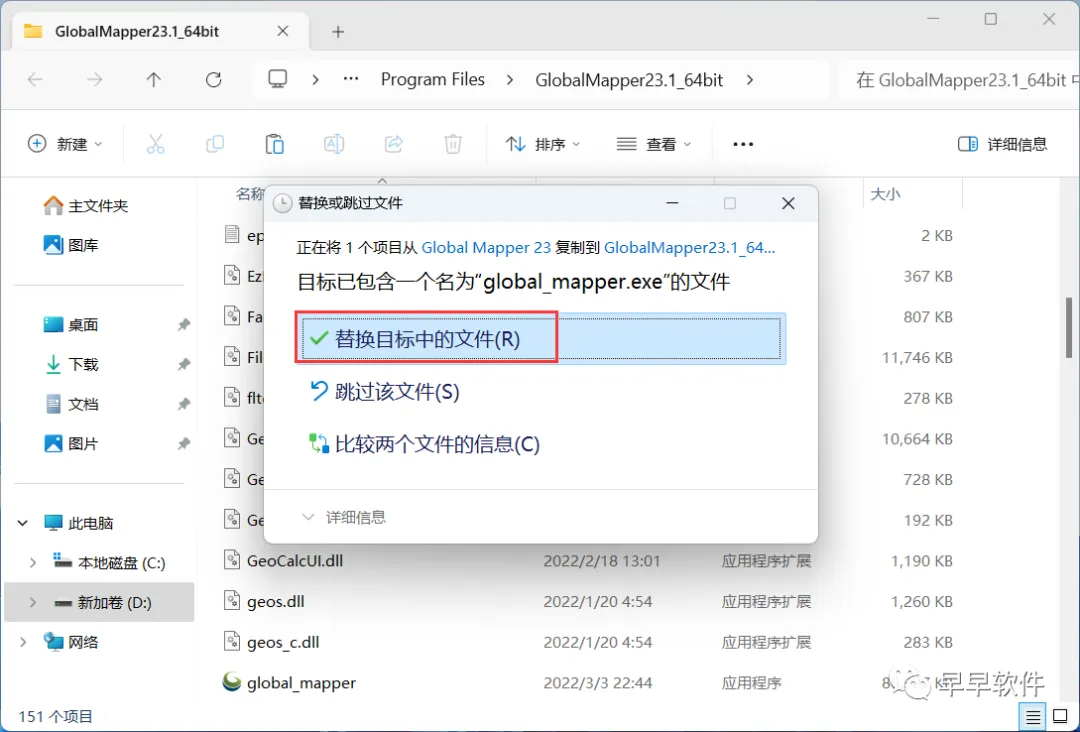Select 网络 in sidebar
The height and width of the screenshot is (732, 1080).
pos(71,642)
